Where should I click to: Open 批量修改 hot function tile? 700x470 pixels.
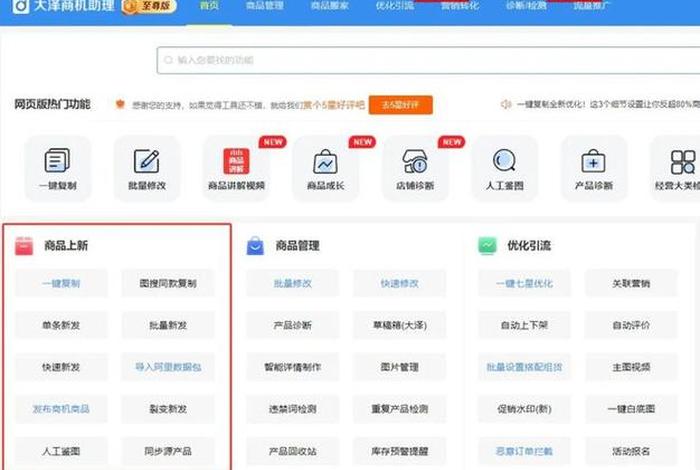(147, 168)
